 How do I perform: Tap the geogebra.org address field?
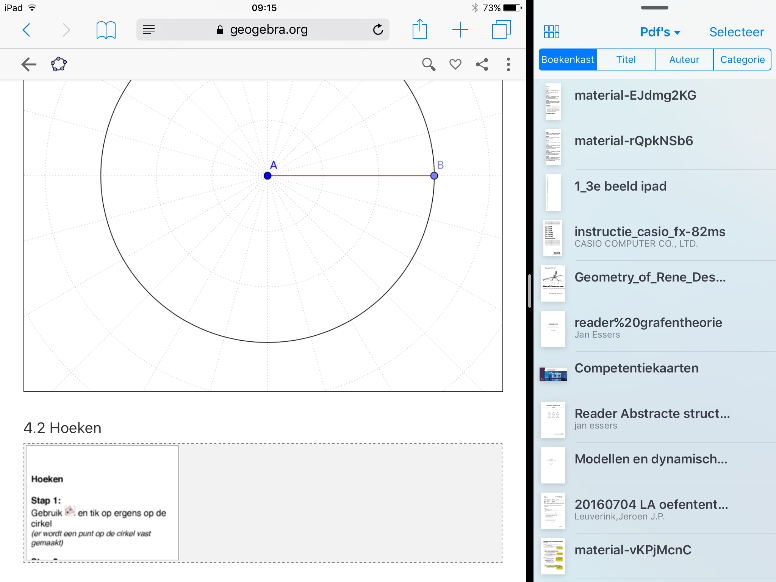(x=262, y=30)
